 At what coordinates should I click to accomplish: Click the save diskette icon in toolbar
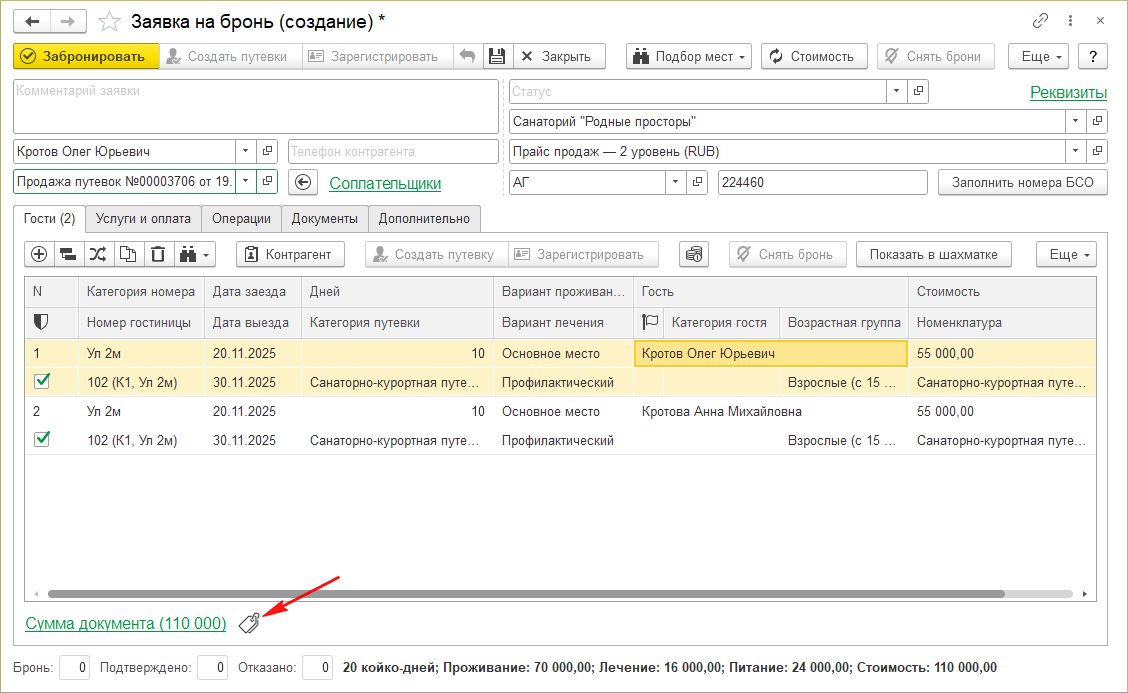tap(496, 57)
